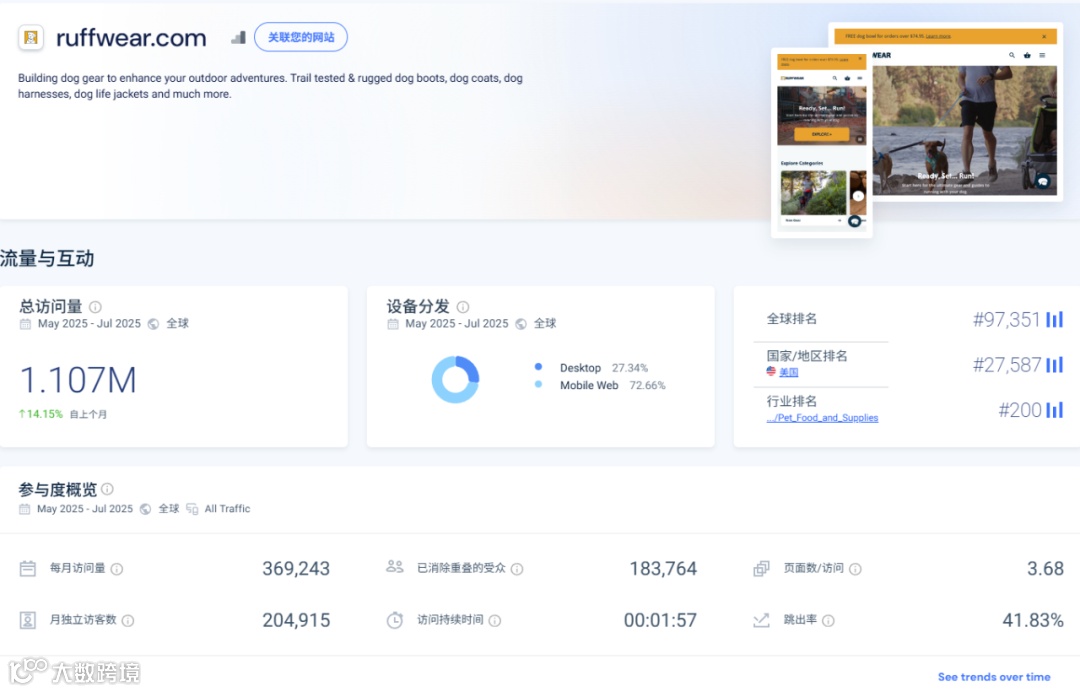Screen dimensions: 1080x692
Task: Click the Desktop 27.34% share text
Action: pos(603,368)
